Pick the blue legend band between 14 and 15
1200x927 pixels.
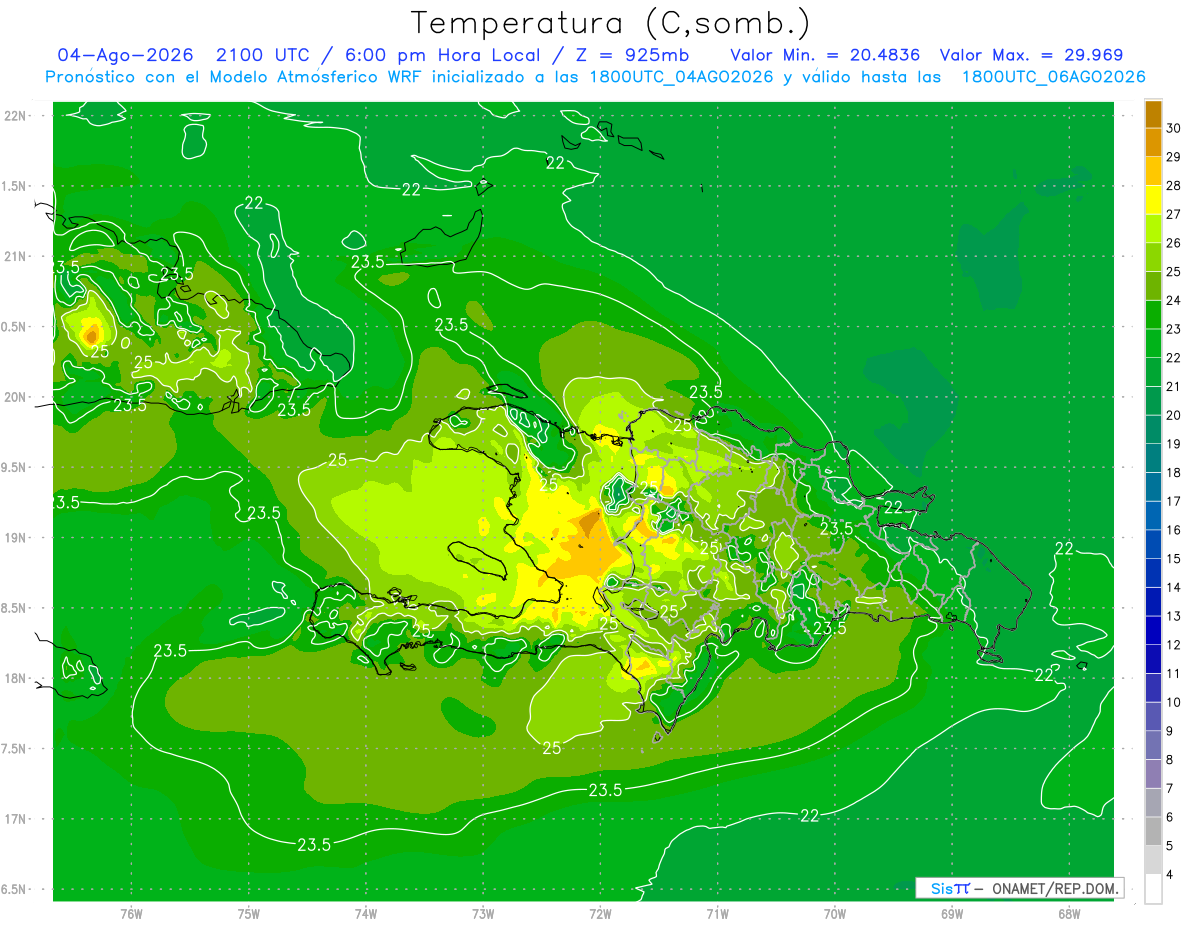1153,573
